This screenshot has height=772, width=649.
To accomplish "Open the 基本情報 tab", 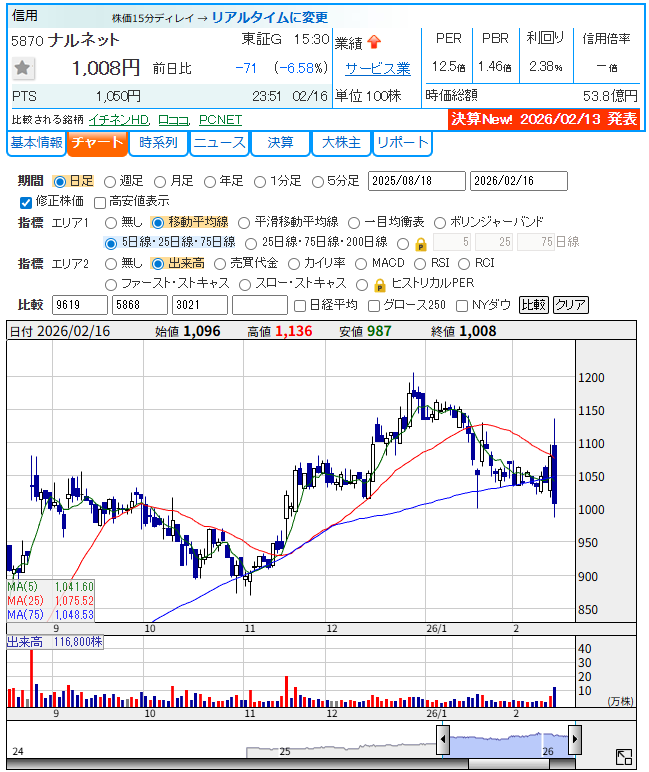I will [x=36, y=143].
